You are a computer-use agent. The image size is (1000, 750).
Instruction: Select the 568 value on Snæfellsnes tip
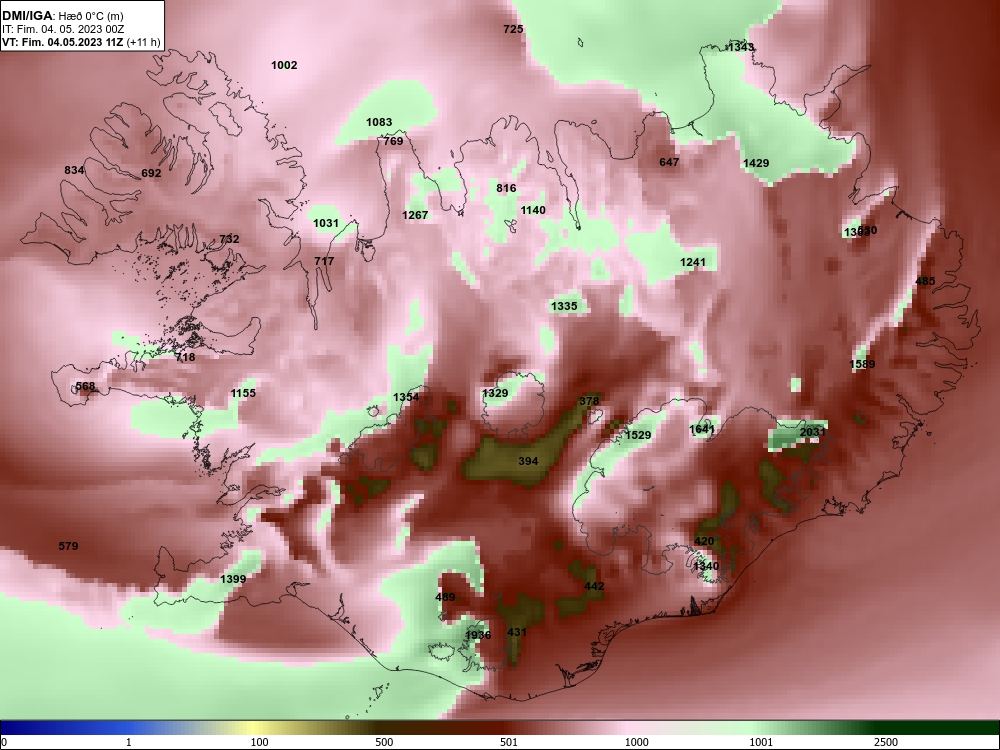[85, 386]
